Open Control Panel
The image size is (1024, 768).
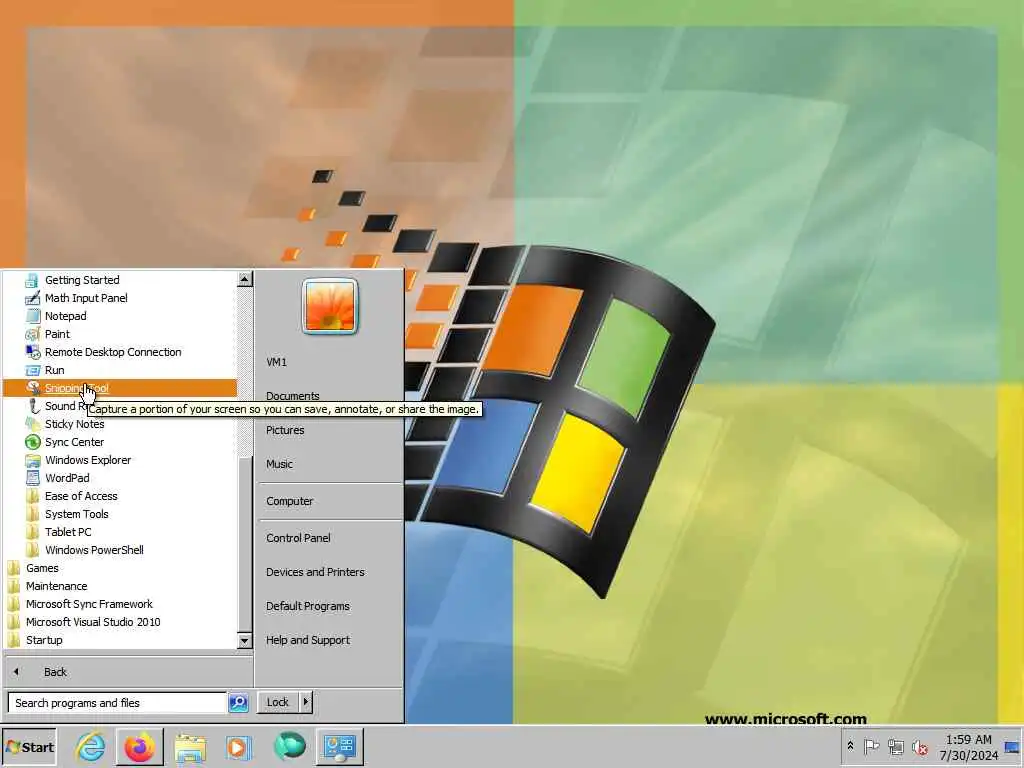[x=298, y=537]
